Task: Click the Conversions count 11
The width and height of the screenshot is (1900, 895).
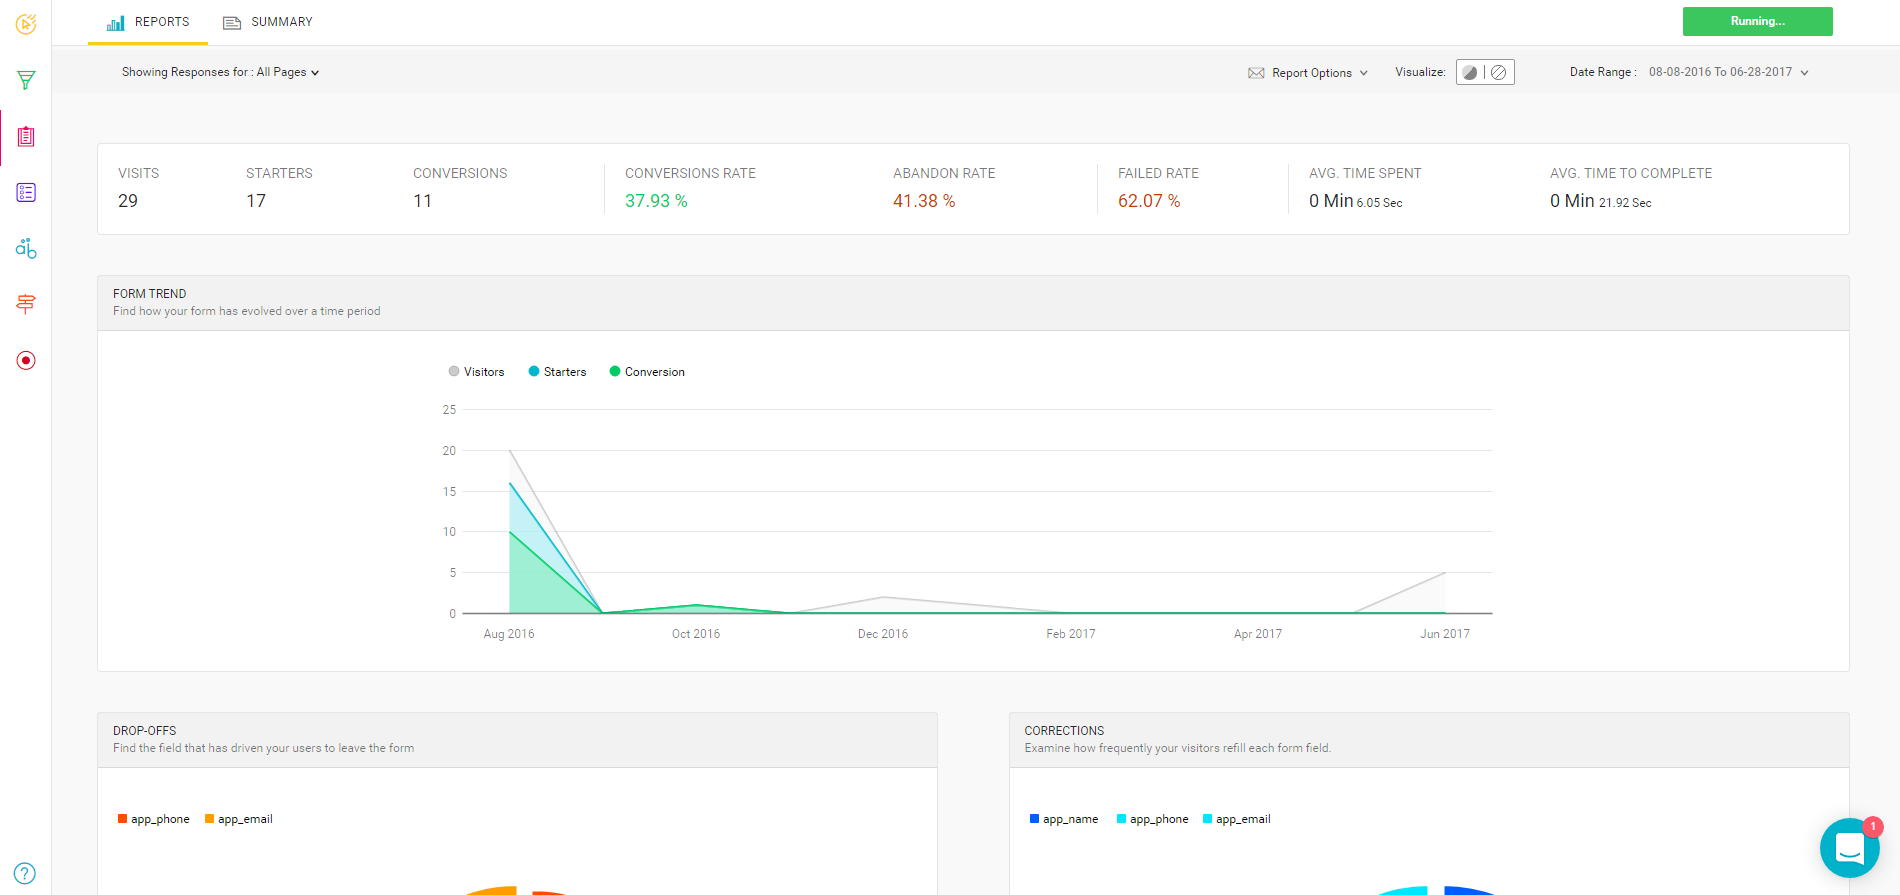Action: pos(423,201)
